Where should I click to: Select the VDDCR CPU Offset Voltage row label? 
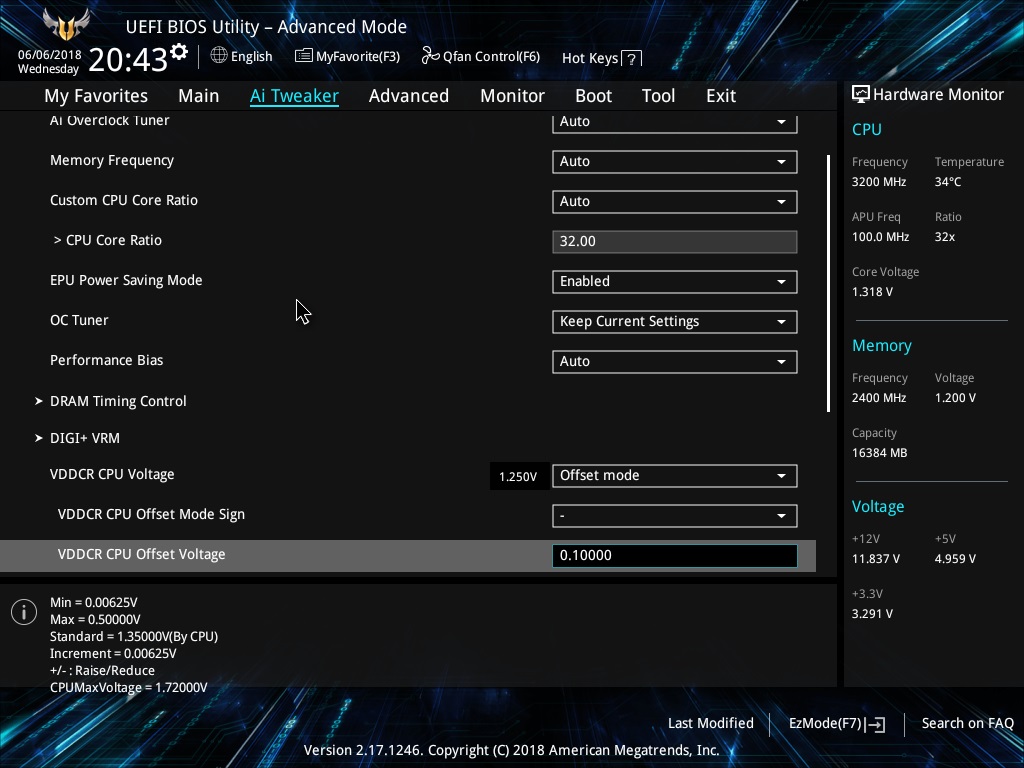click(142, 554)
